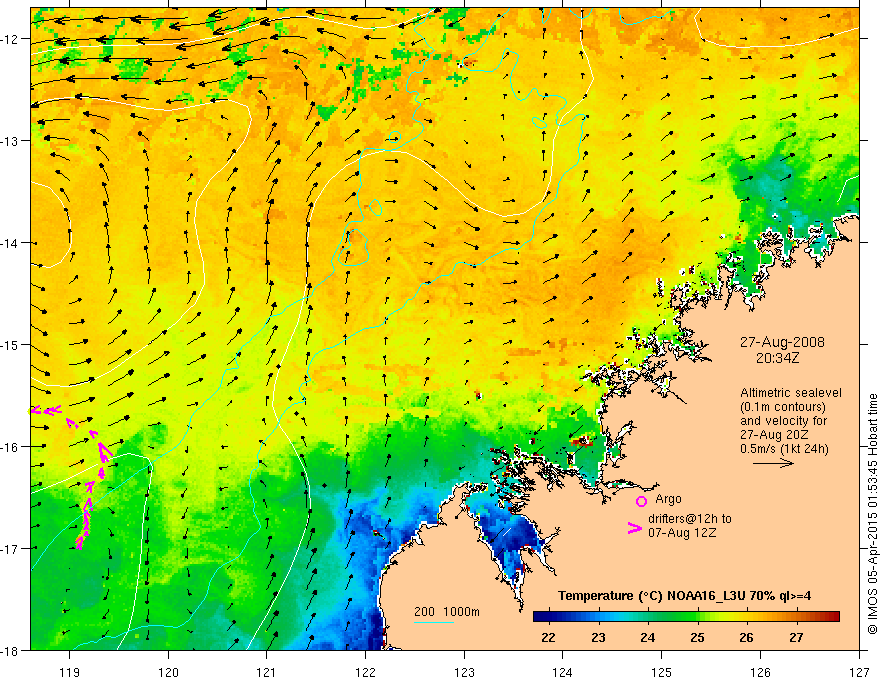
Task: Click the longitude axis label 124
Action: [563, 672]
